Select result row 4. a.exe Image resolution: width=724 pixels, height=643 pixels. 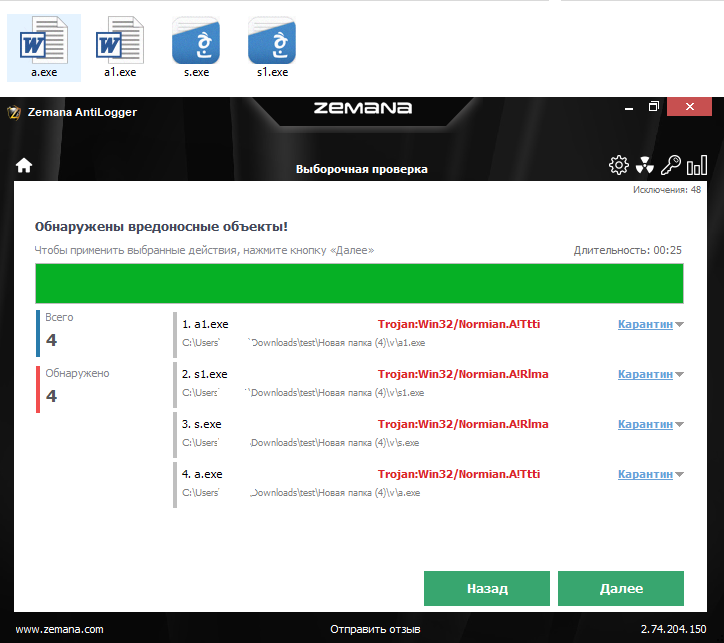click(x=428, y=484)
